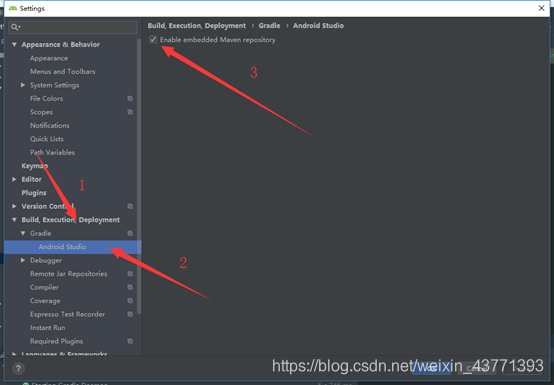Select Quick Lists item
The image size is (554, 385).
[x=47, y=139]
